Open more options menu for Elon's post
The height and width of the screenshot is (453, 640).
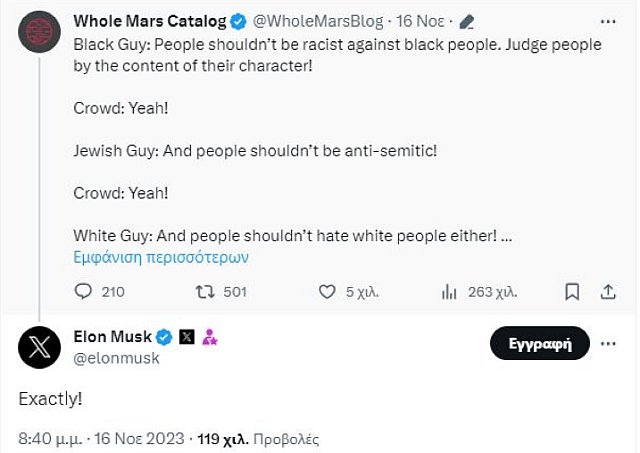[x=608, y=345]
